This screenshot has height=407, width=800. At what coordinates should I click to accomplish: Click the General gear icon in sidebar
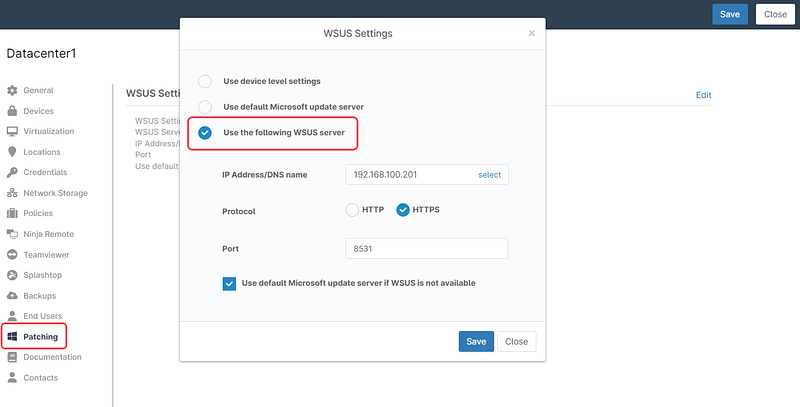click(12, 90)
